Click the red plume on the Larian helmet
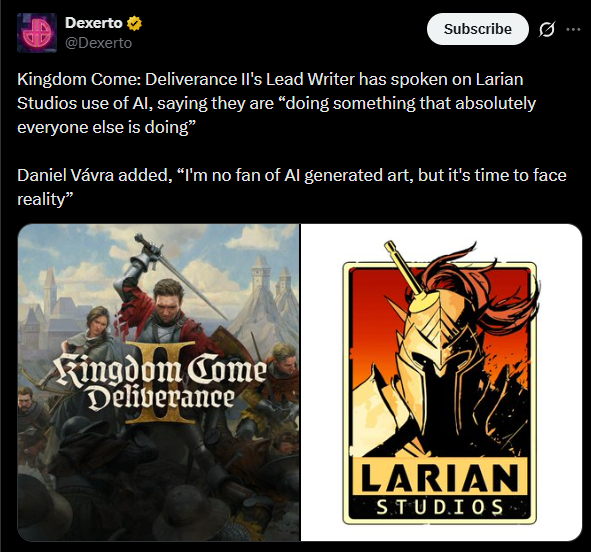Viewport: 591px width, 552px height. (x=486, y=292)
